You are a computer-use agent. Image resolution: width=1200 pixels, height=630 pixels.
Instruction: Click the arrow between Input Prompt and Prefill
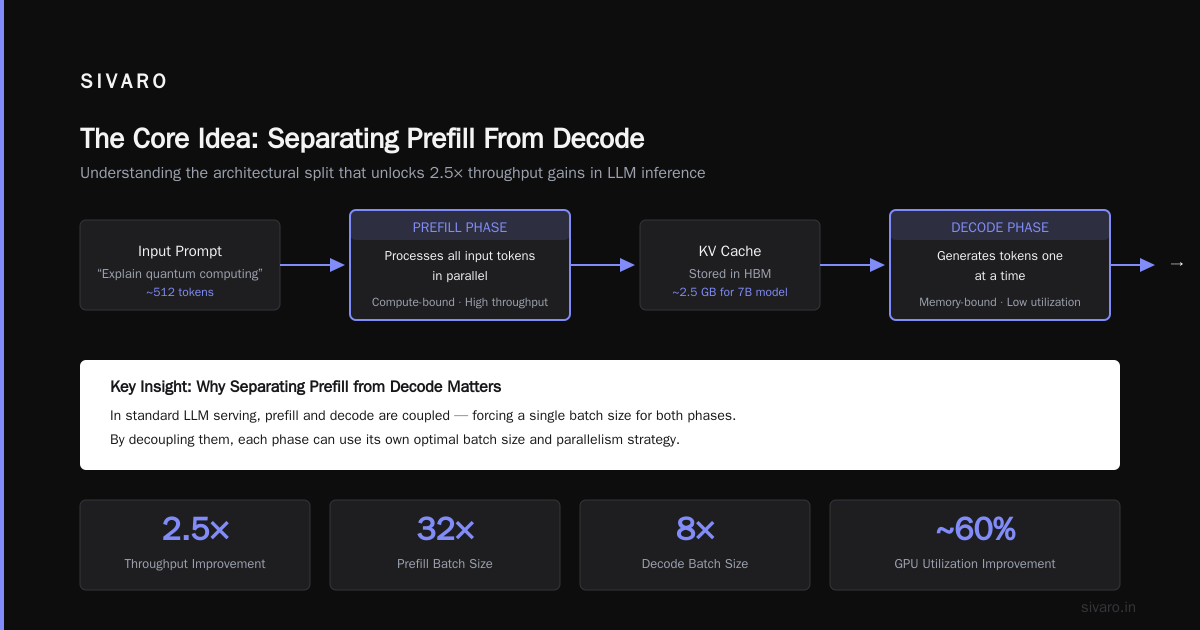tap(312, 265)
